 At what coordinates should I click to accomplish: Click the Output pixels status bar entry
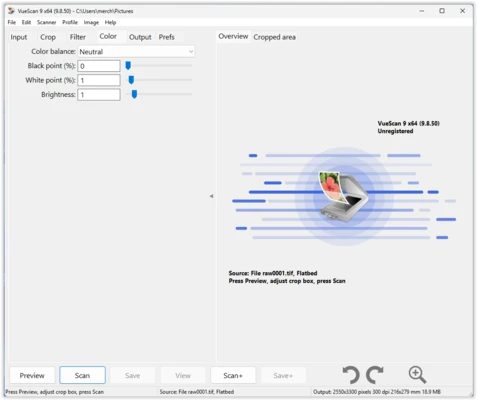pyautogui.click(x=377, y=392)
